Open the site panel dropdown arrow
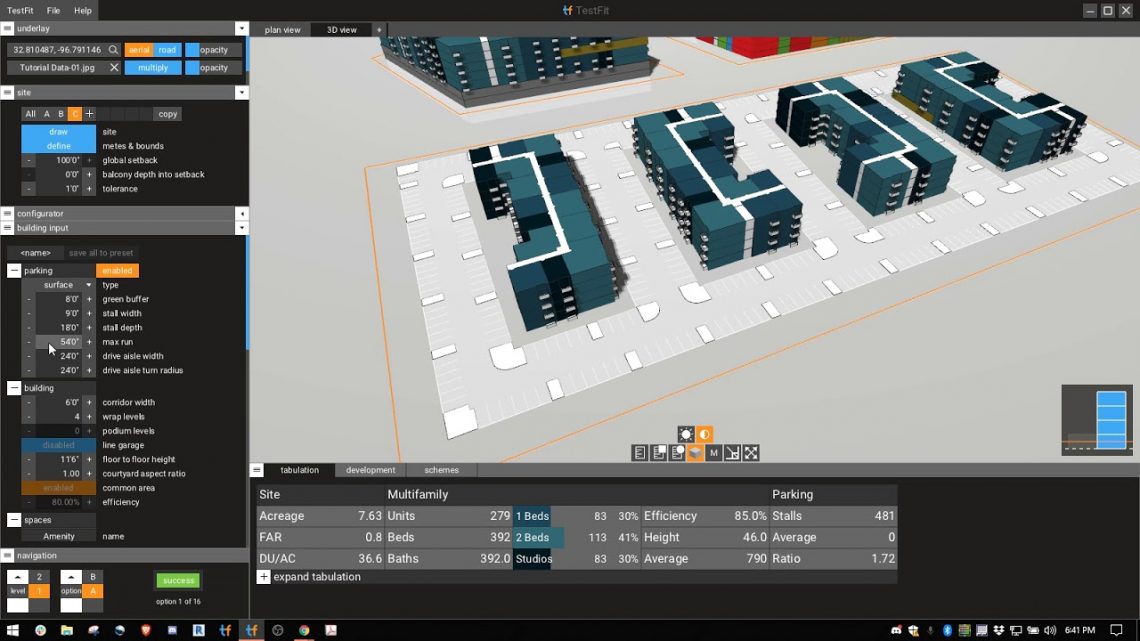 click(243, 92)
